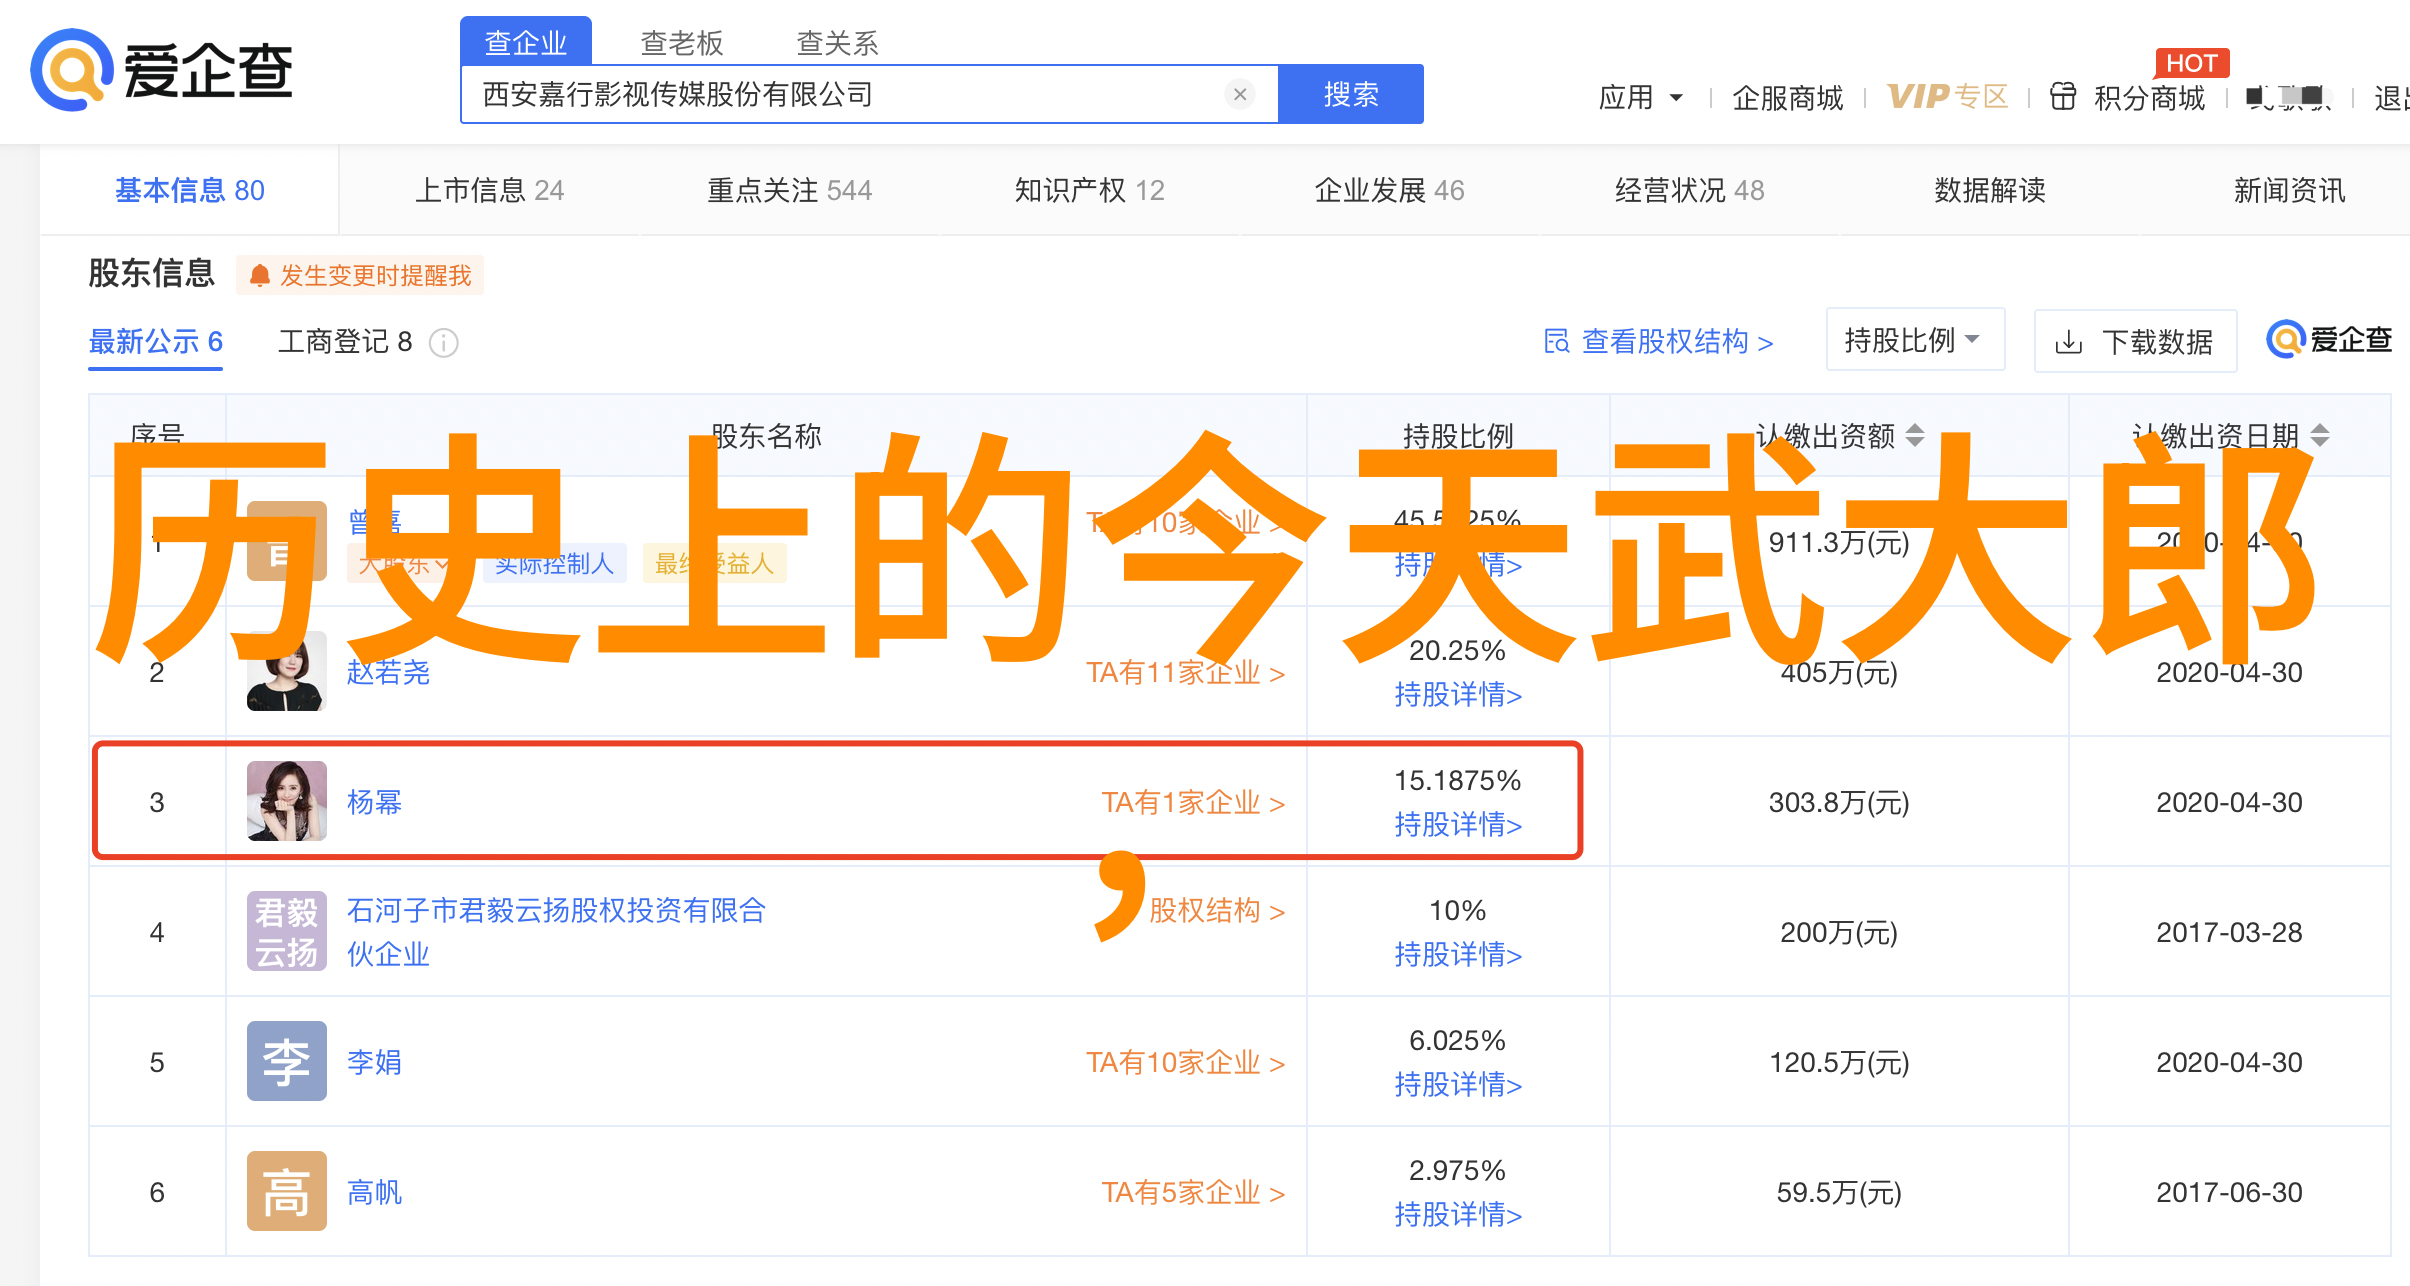Open the 持股比例 dropdown
2410x1286 pixels.
(x=1914, y=340)
